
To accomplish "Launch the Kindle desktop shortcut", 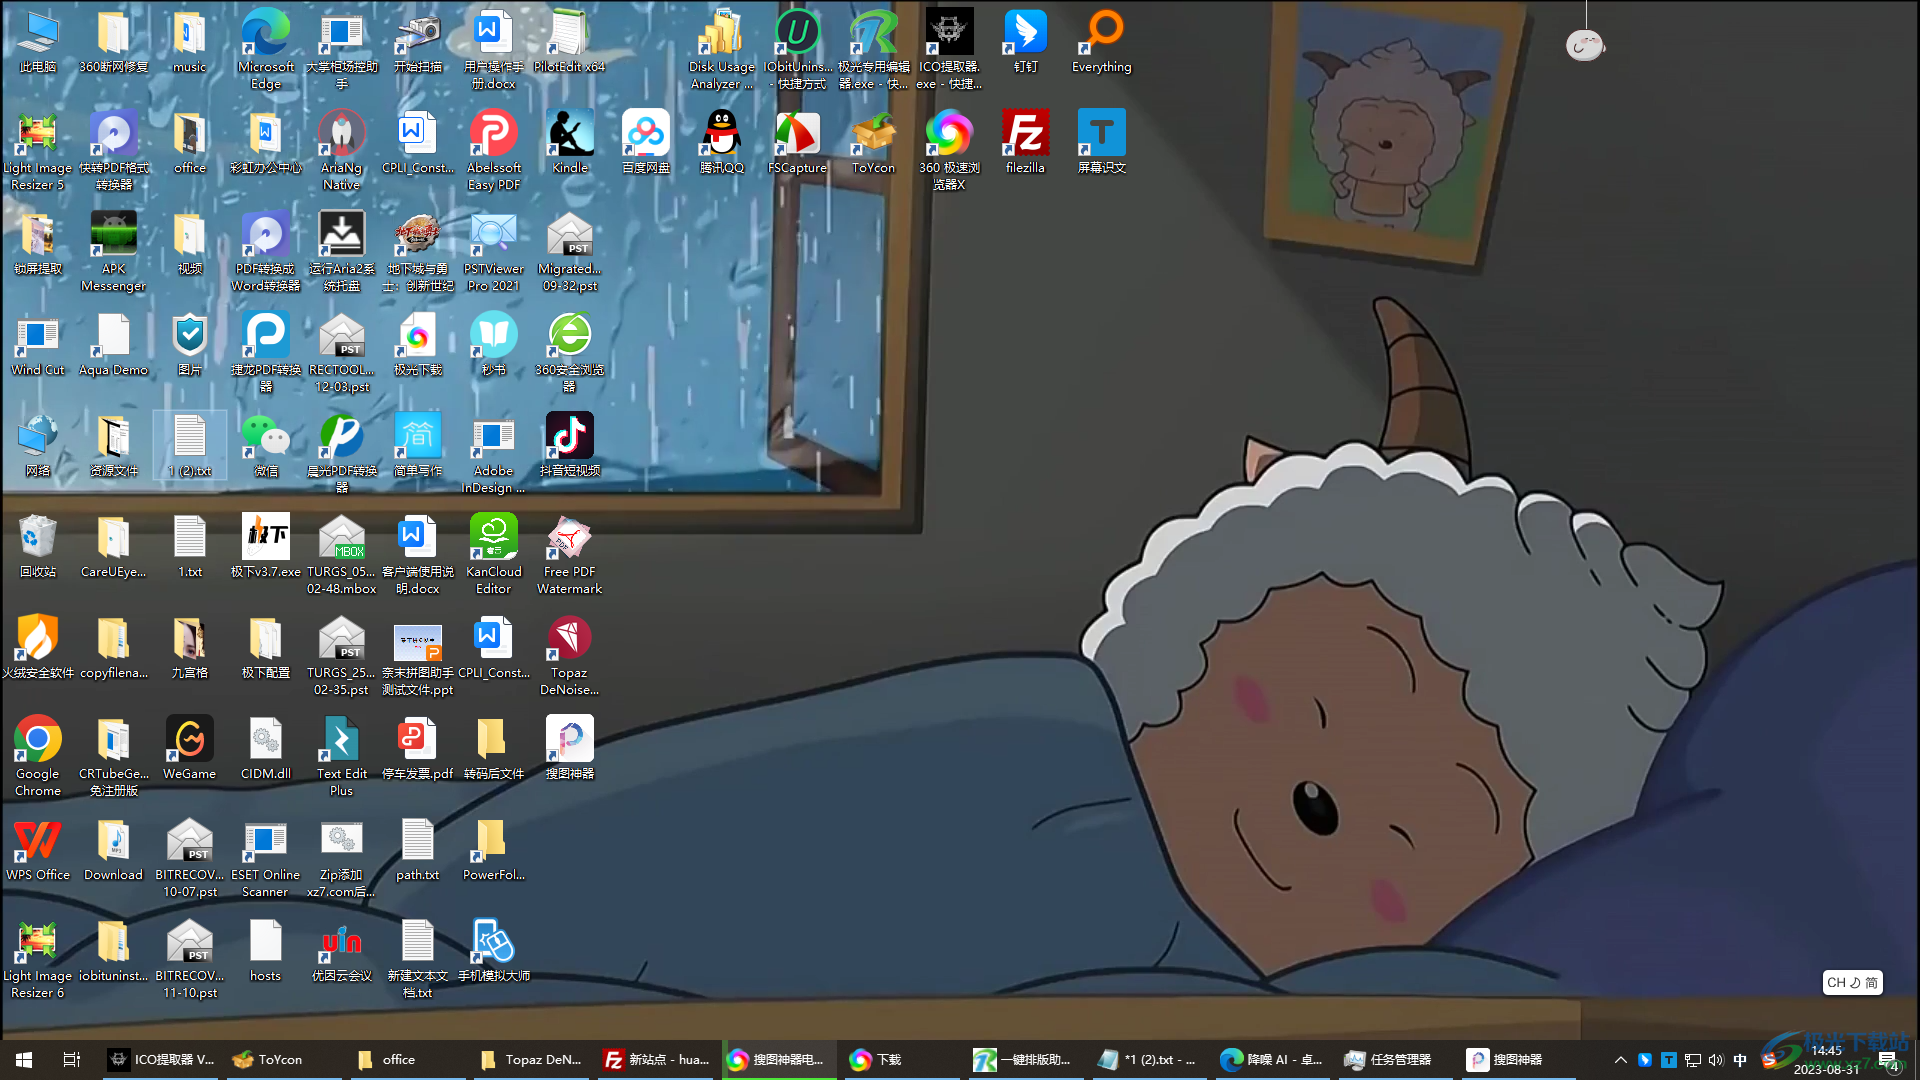I will [x=569, y=142].
